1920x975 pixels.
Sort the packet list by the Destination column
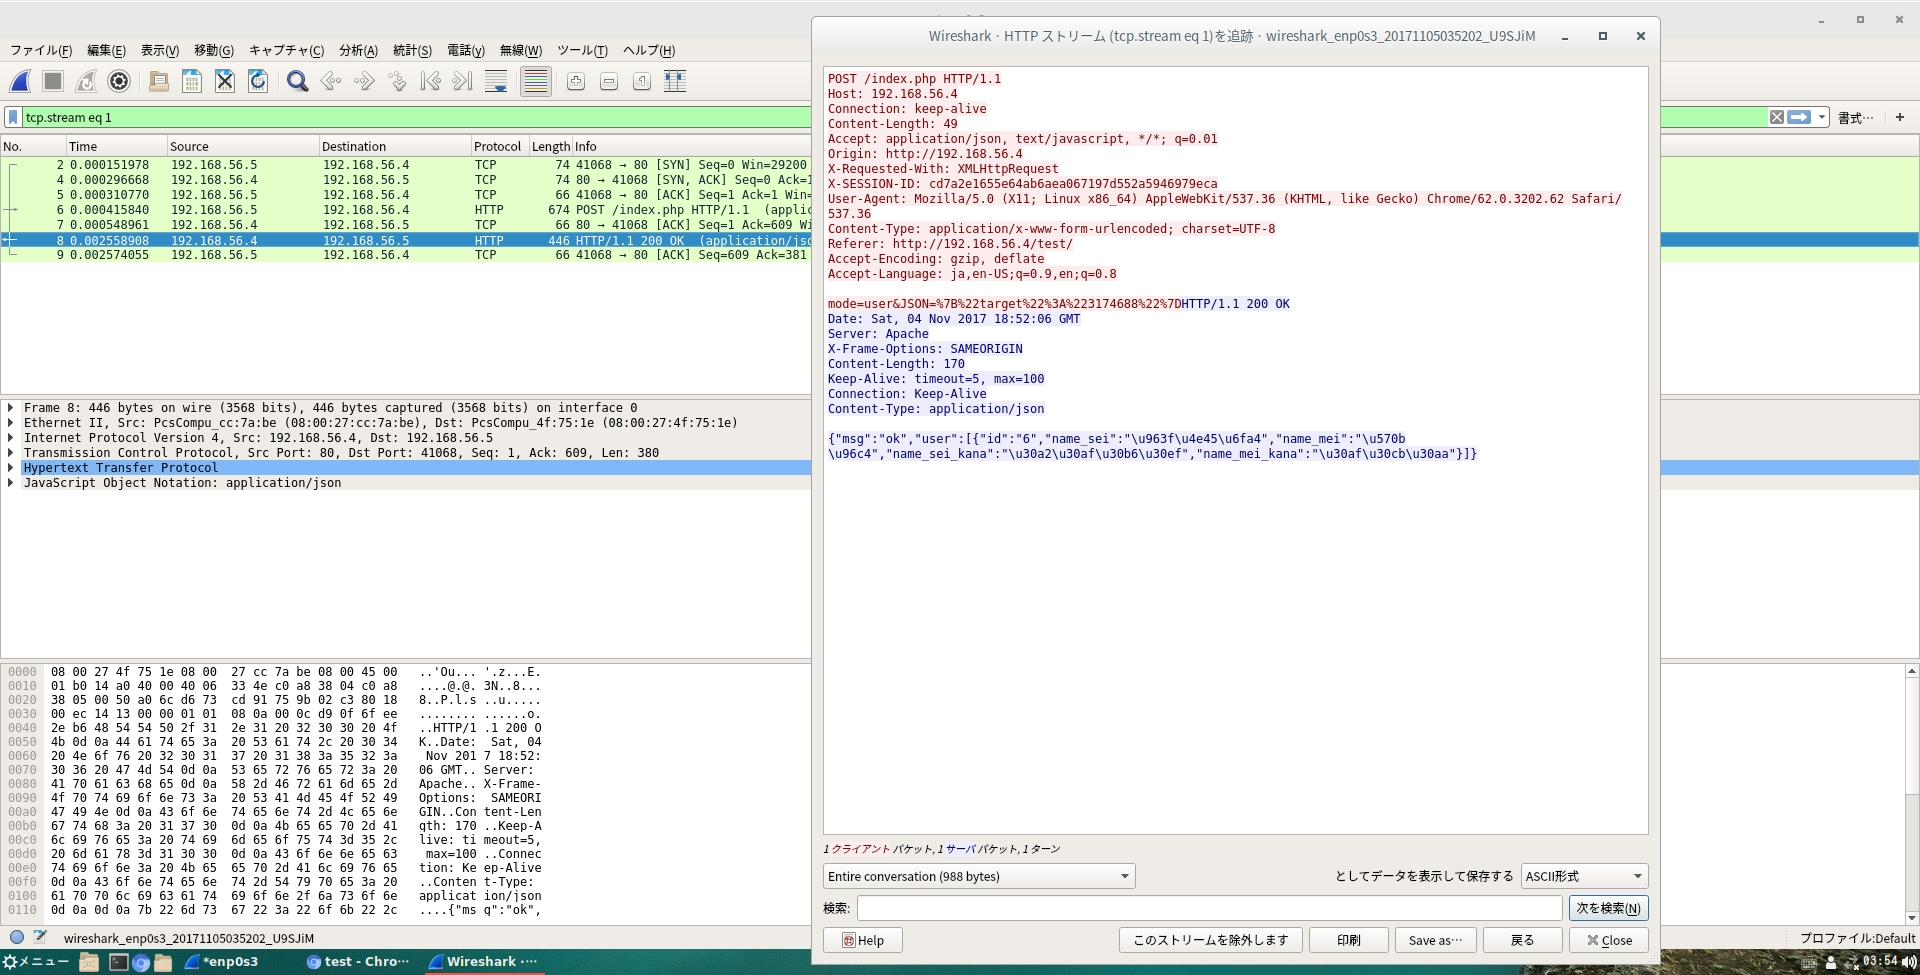pos(394,146)
